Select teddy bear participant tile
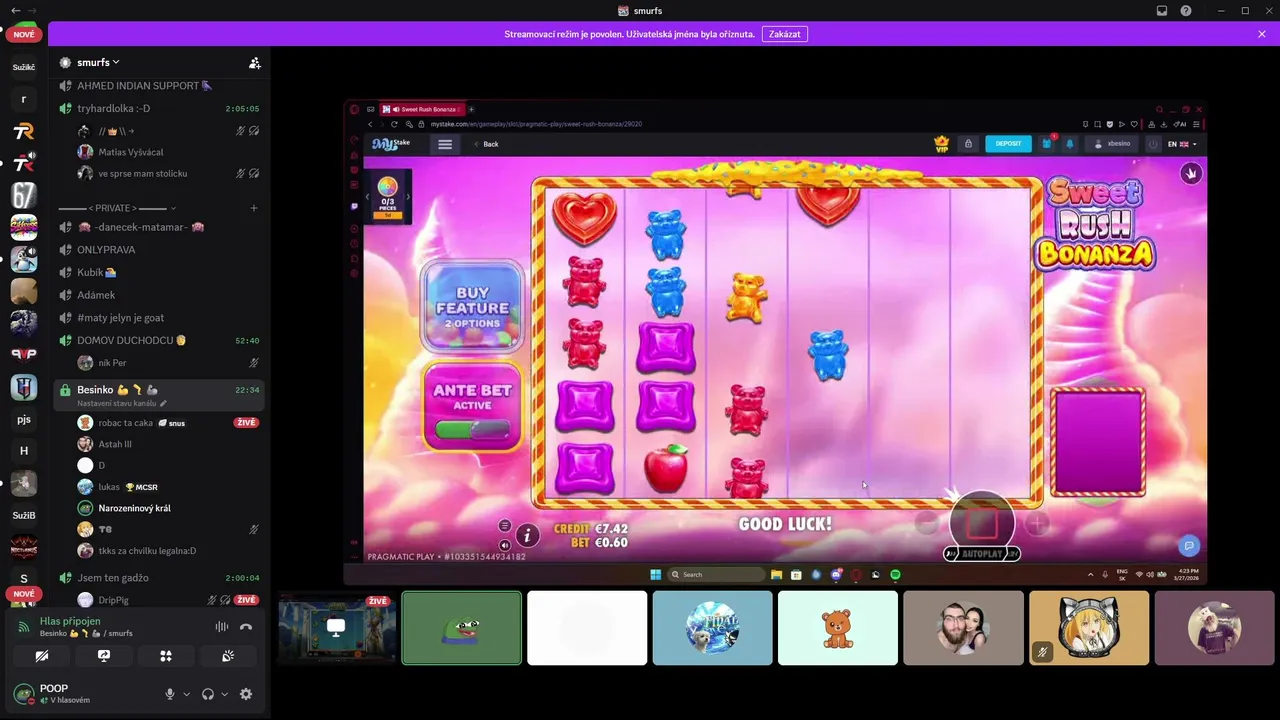The width and height of the screenshot is (1280, 720). coord(838,628)
